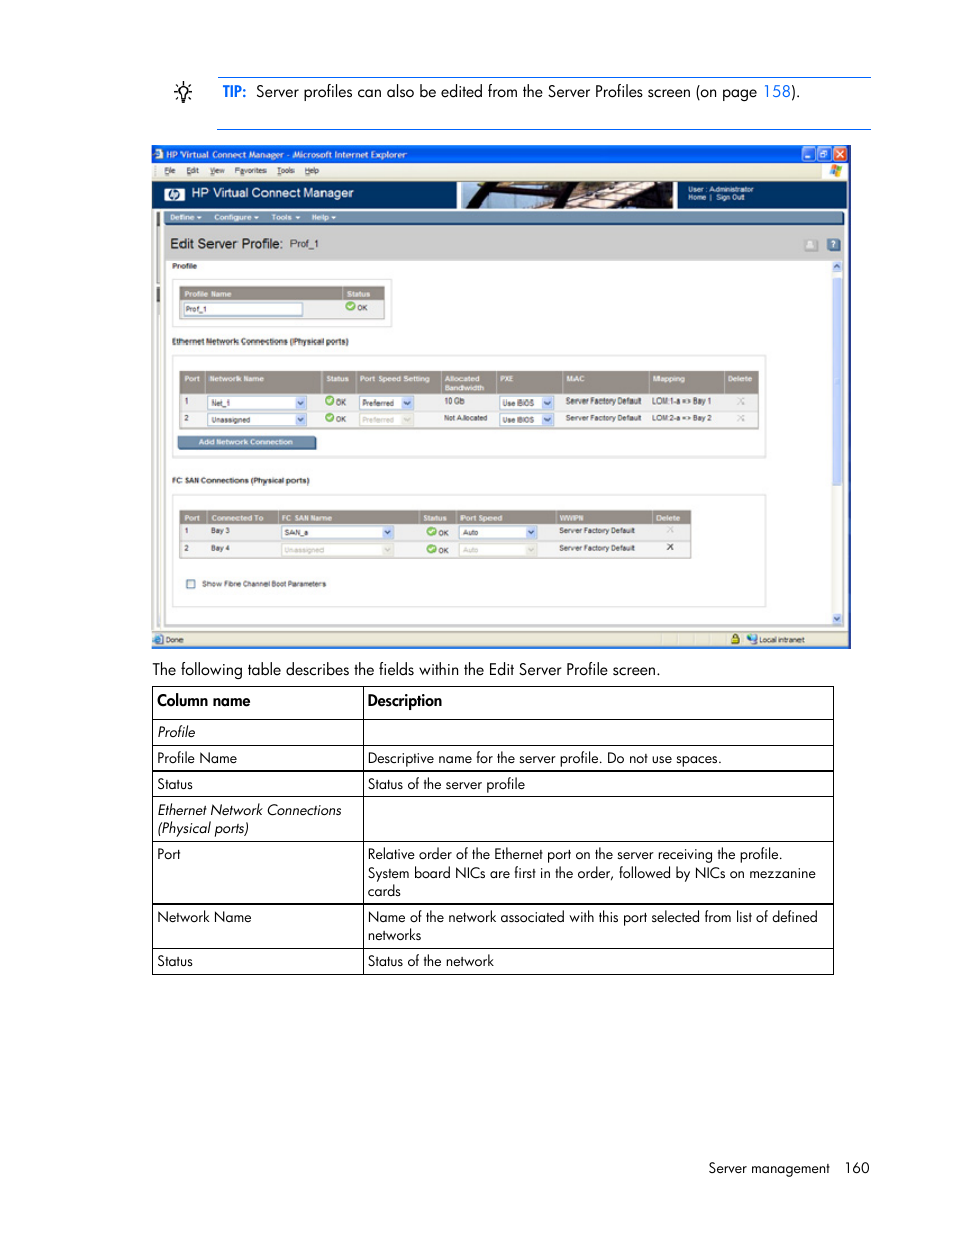
Task: Delete FC SAN connection for Bay 3
Action: point(670,531)
